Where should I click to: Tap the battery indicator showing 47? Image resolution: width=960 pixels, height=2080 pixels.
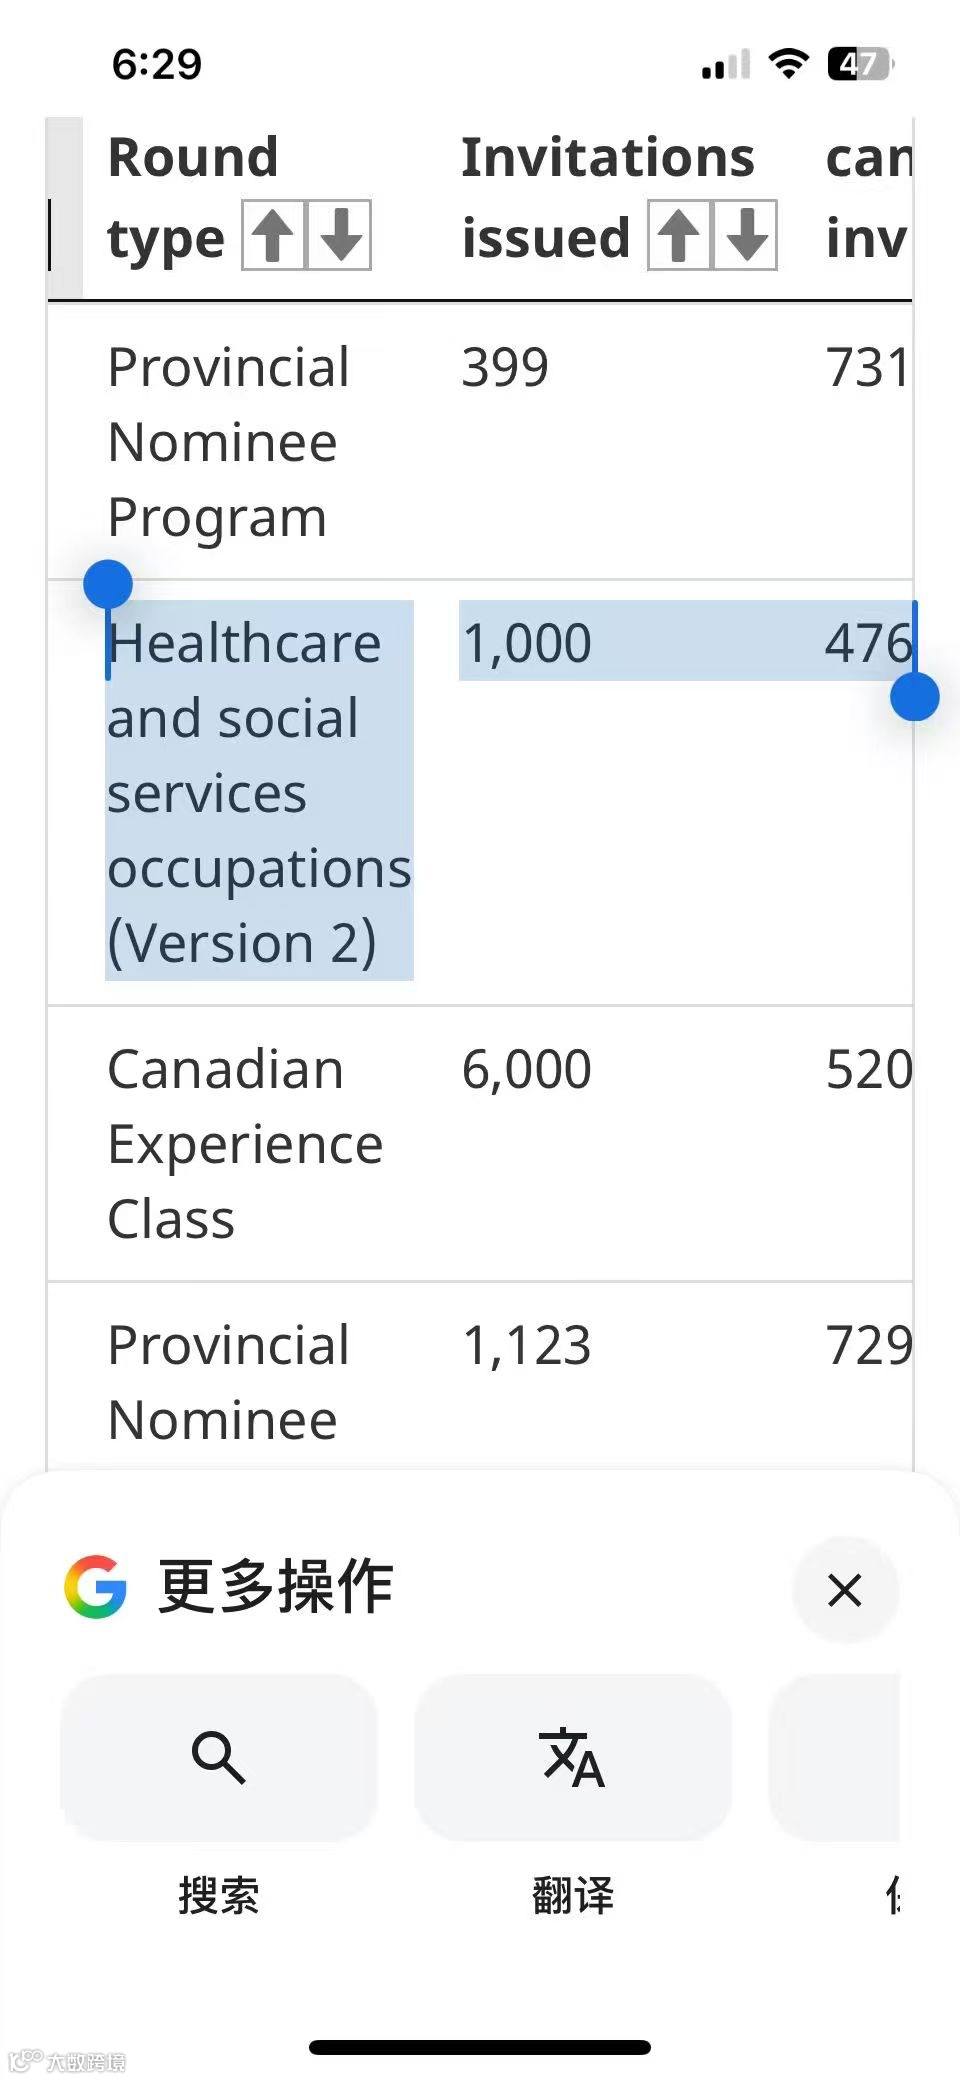pyautogui.click(x=860, y=64)
